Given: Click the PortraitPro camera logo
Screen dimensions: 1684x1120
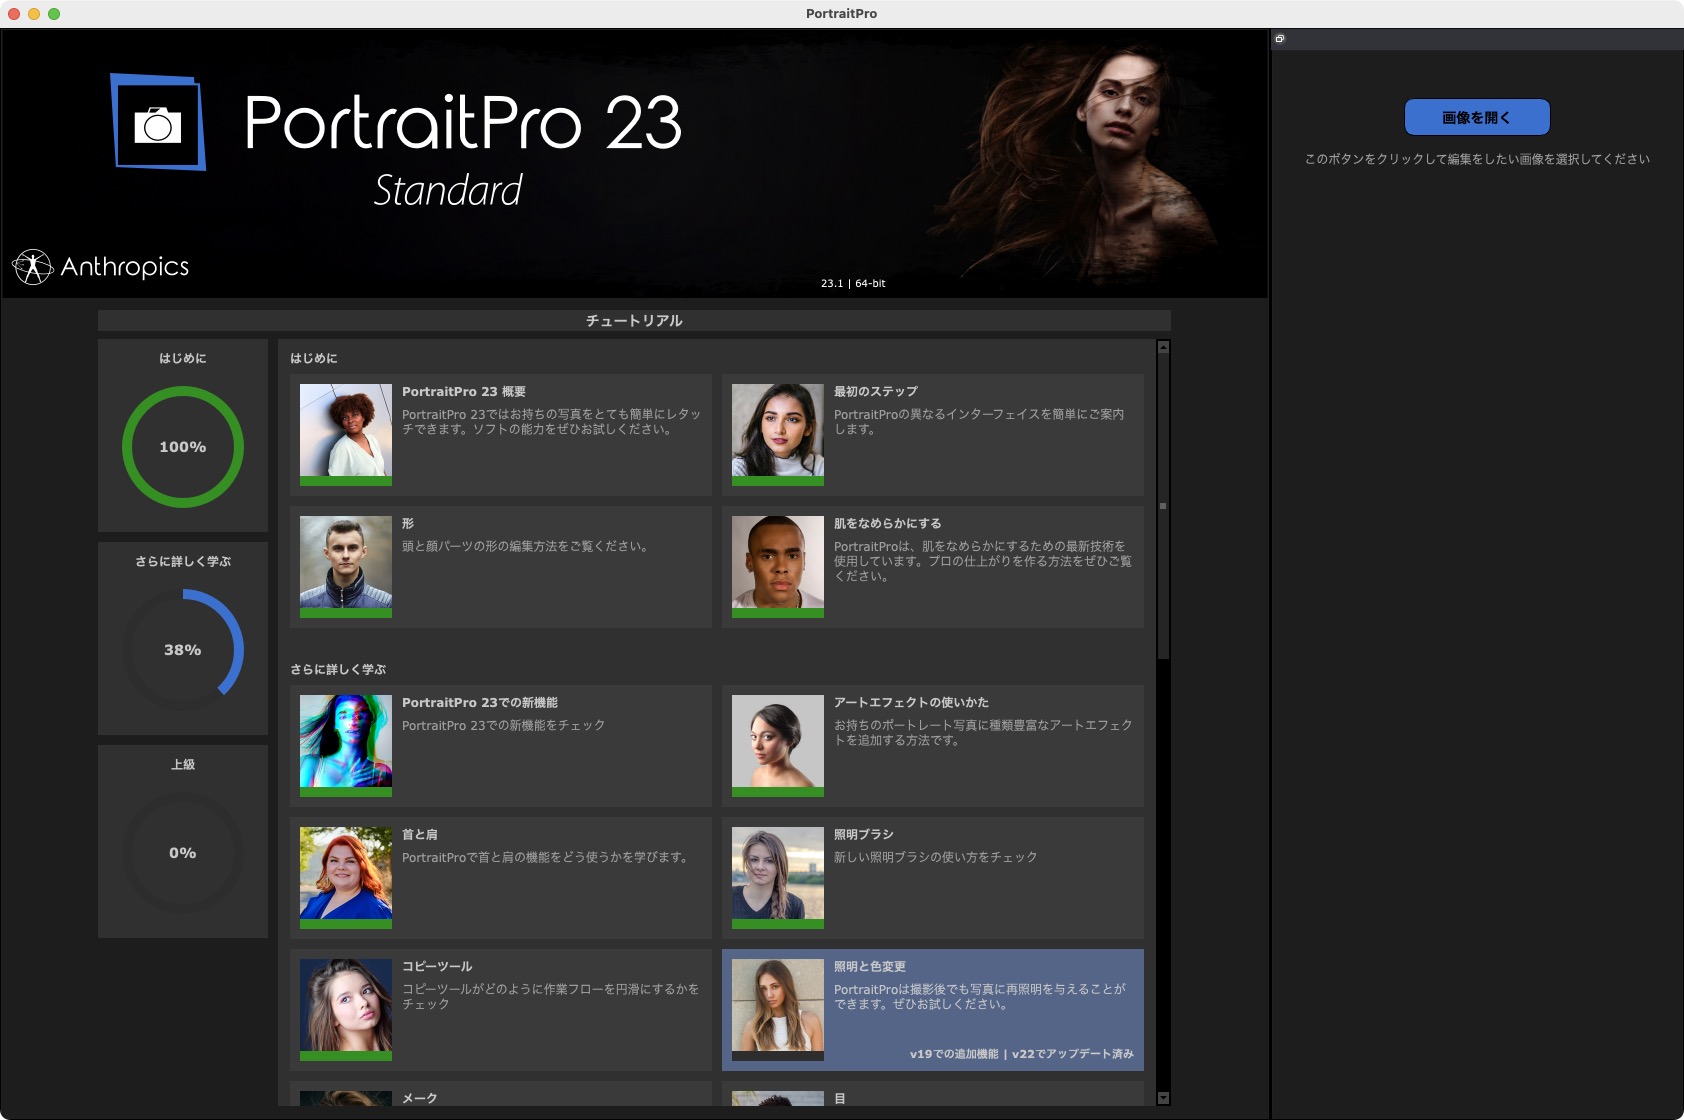Looking at the screenshot, I should click(158, 125).
